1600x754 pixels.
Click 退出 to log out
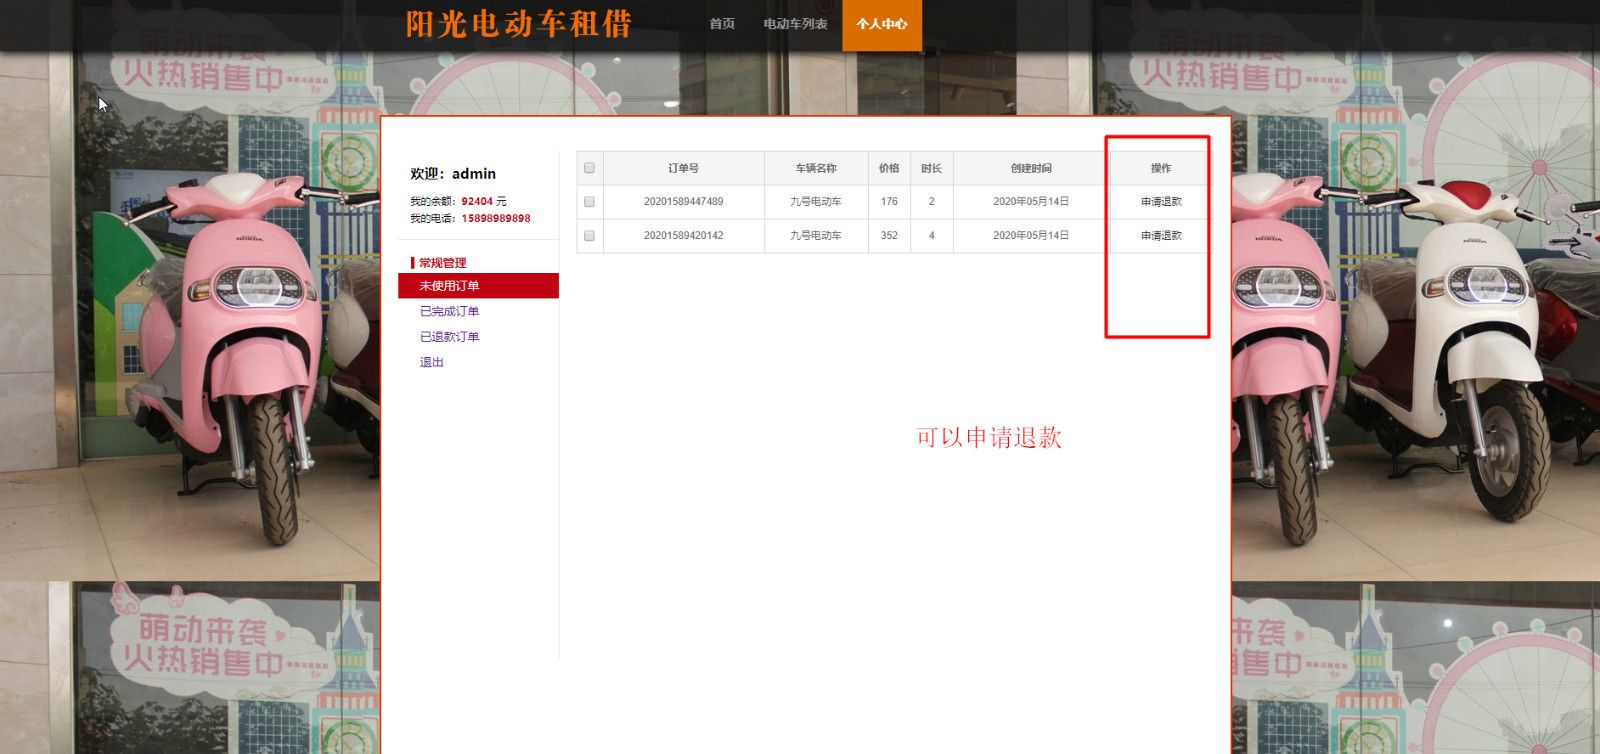point(432,362)
